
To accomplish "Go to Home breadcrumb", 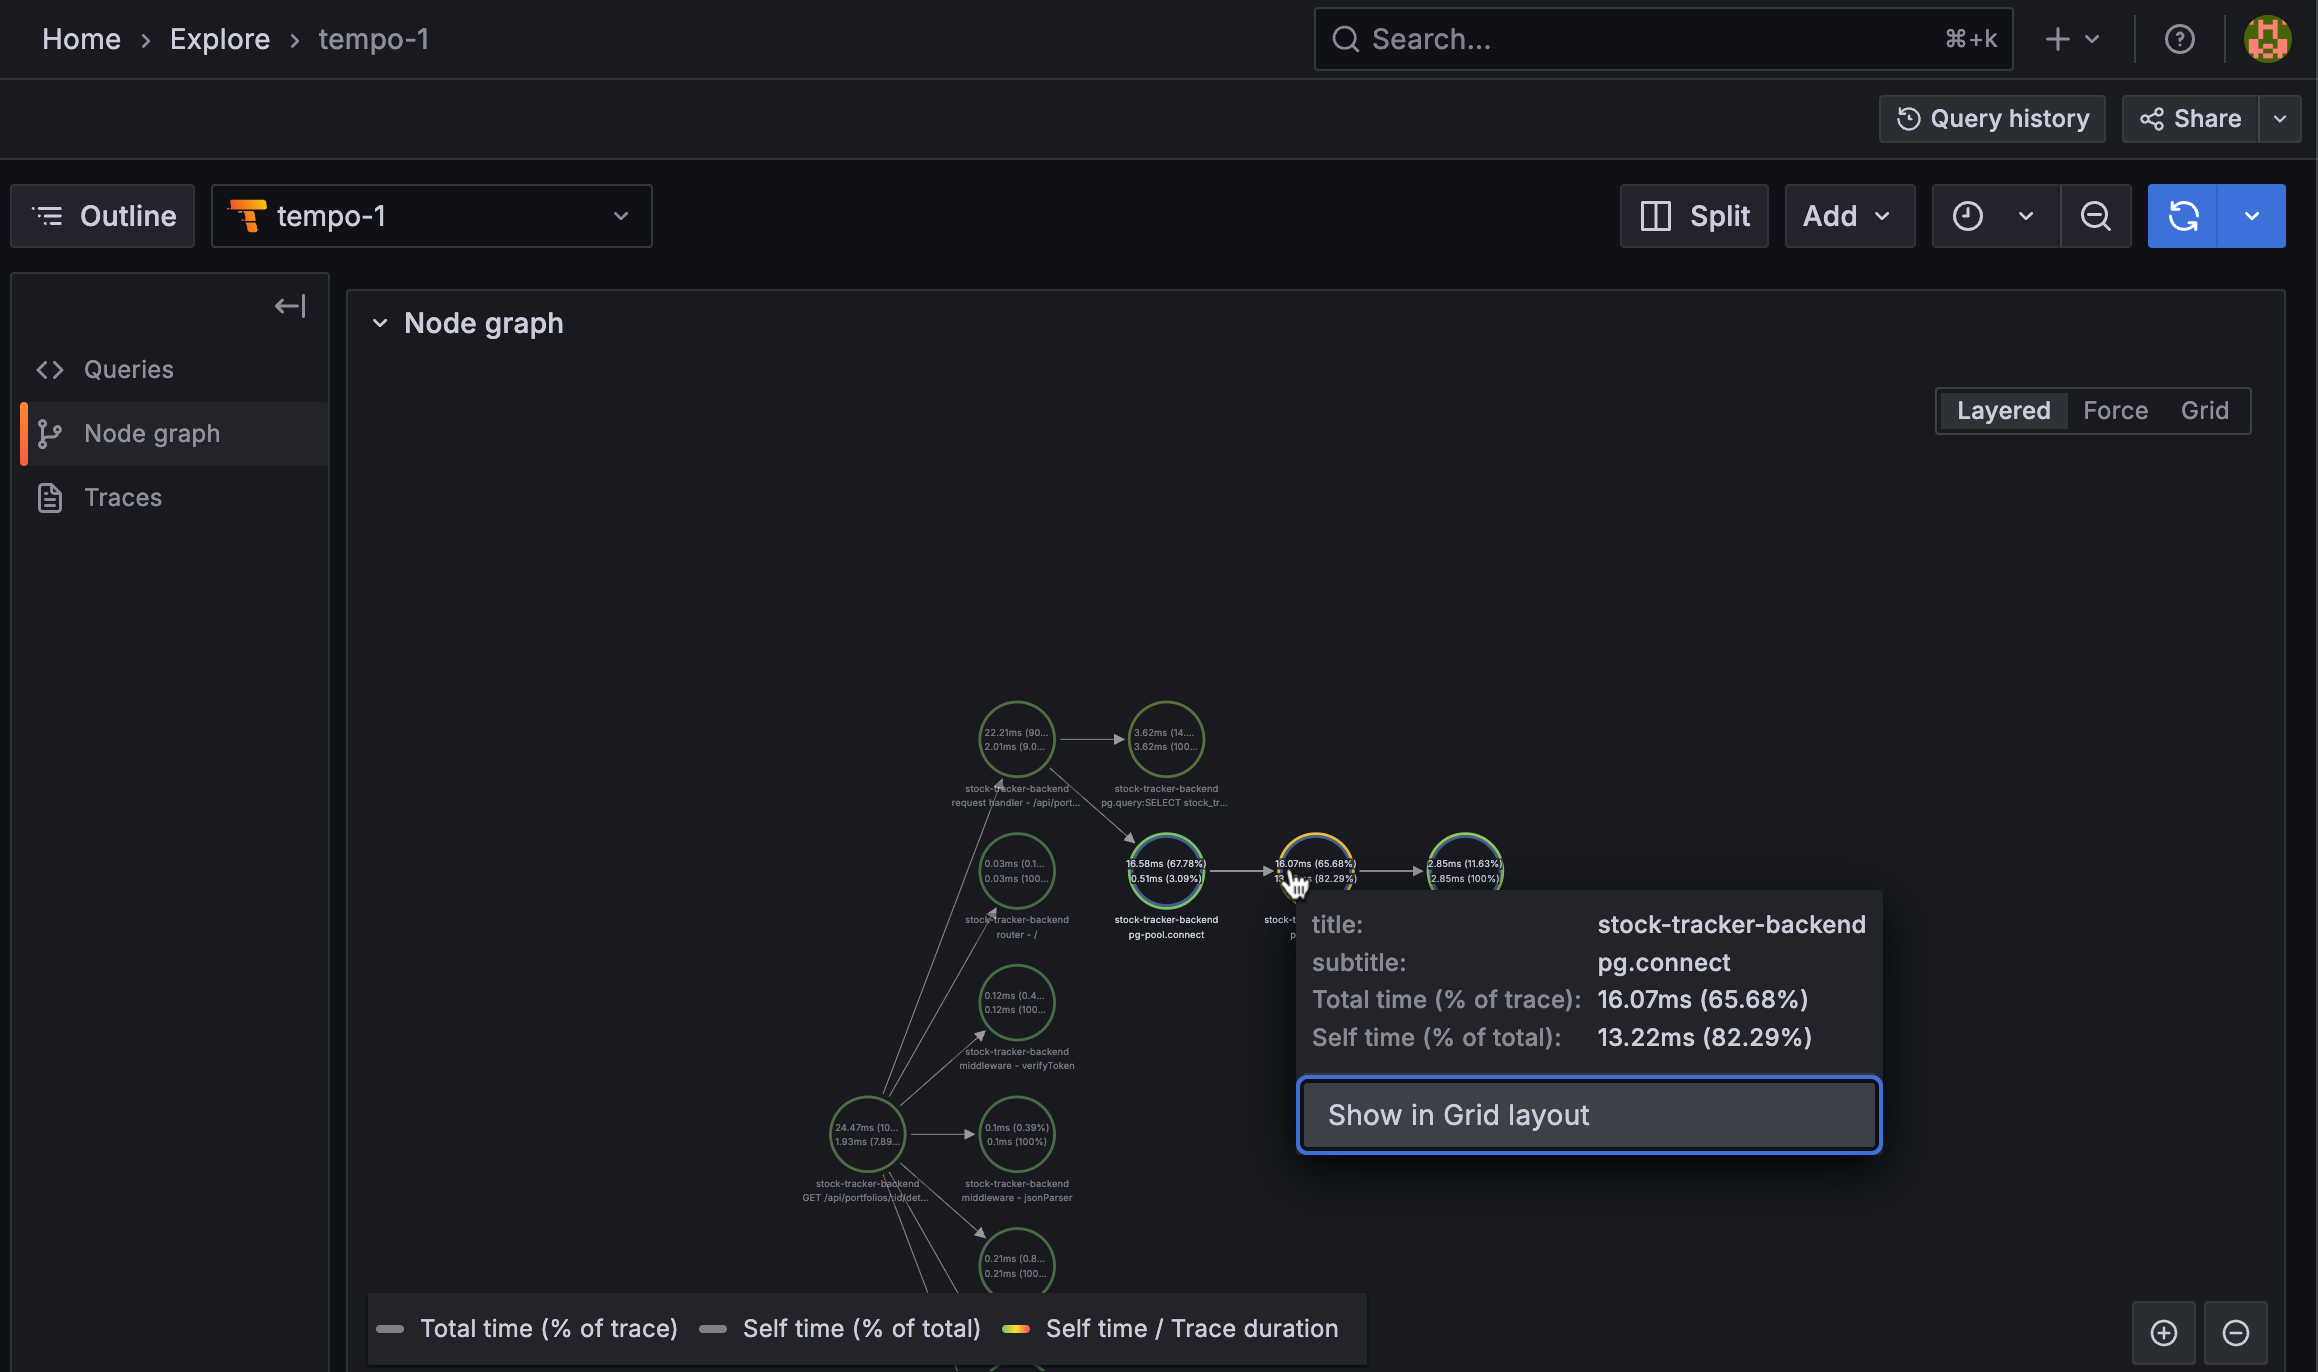I will (81, 39).
